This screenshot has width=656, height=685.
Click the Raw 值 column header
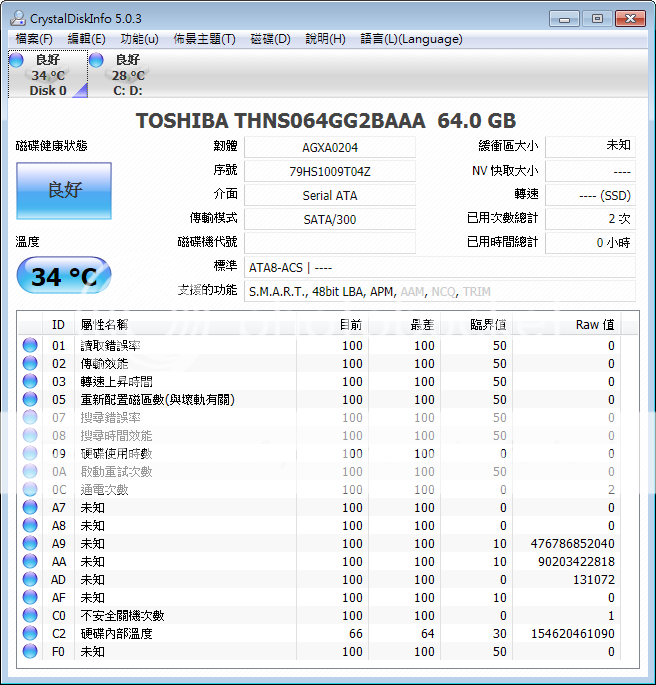point(566,325)
